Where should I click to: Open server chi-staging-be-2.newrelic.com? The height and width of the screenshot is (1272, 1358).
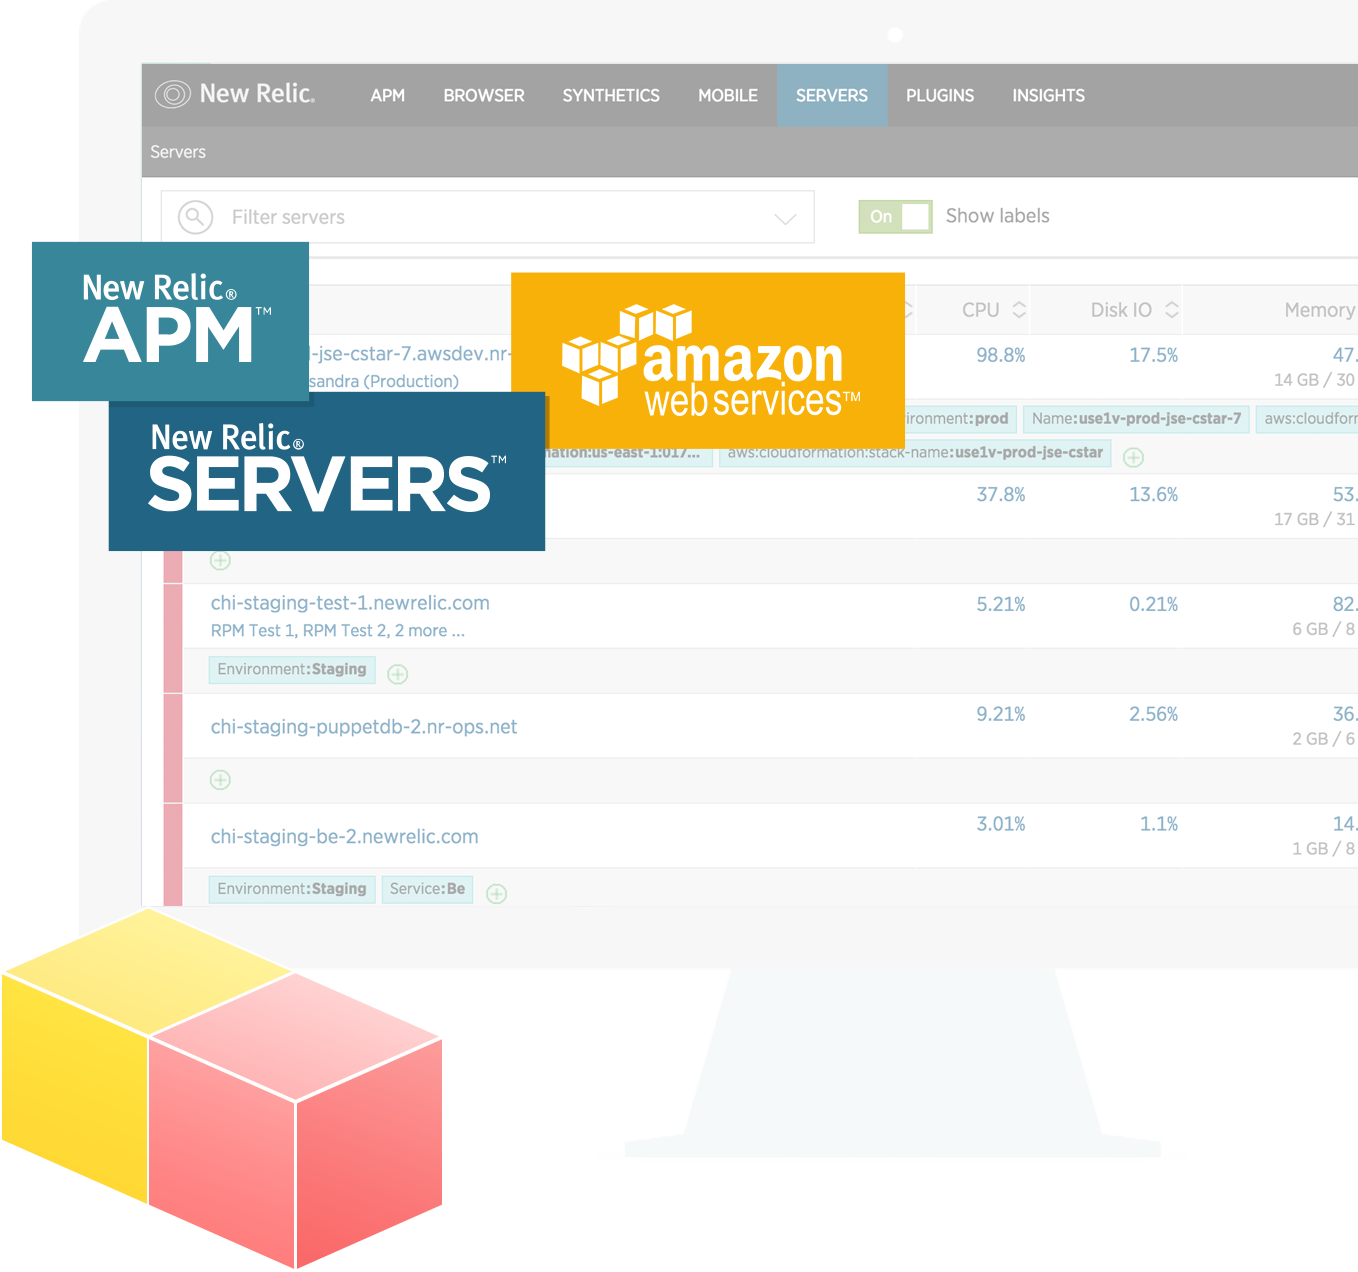[x=344, y=837]
